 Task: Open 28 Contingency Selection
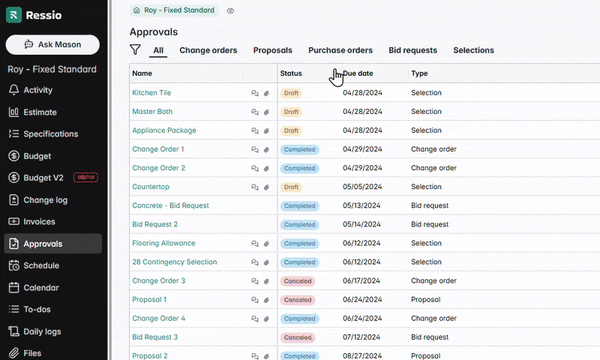click(174, 262)
